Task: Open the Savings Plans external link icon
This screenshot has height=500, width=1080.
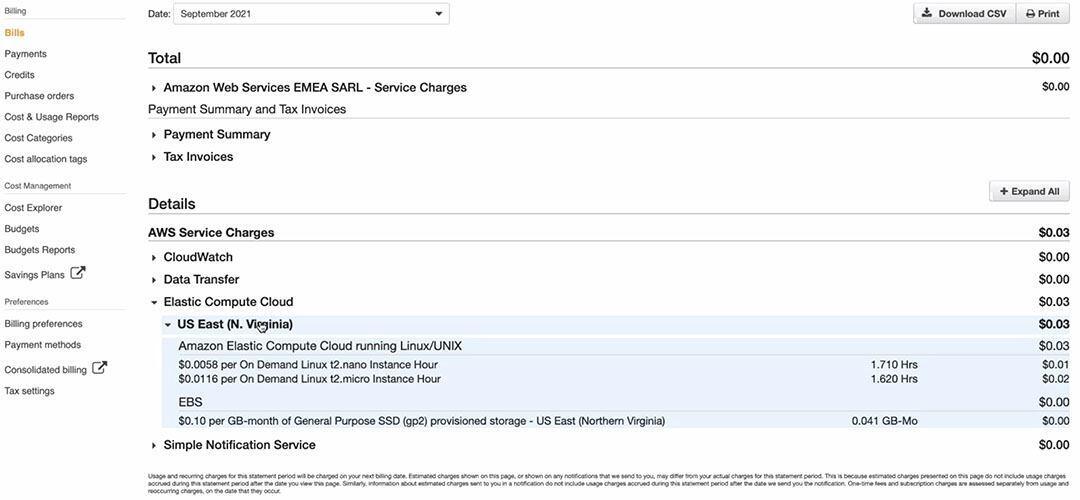Action: click(x=79, y=273)
